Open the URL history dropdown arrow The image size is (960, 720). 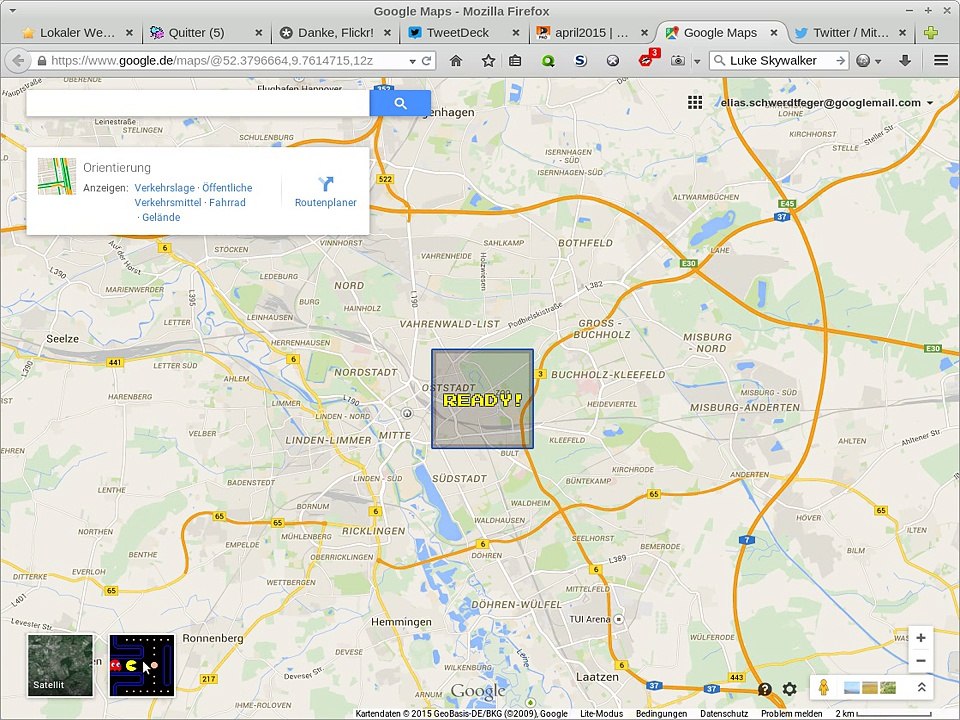point(413,61)
